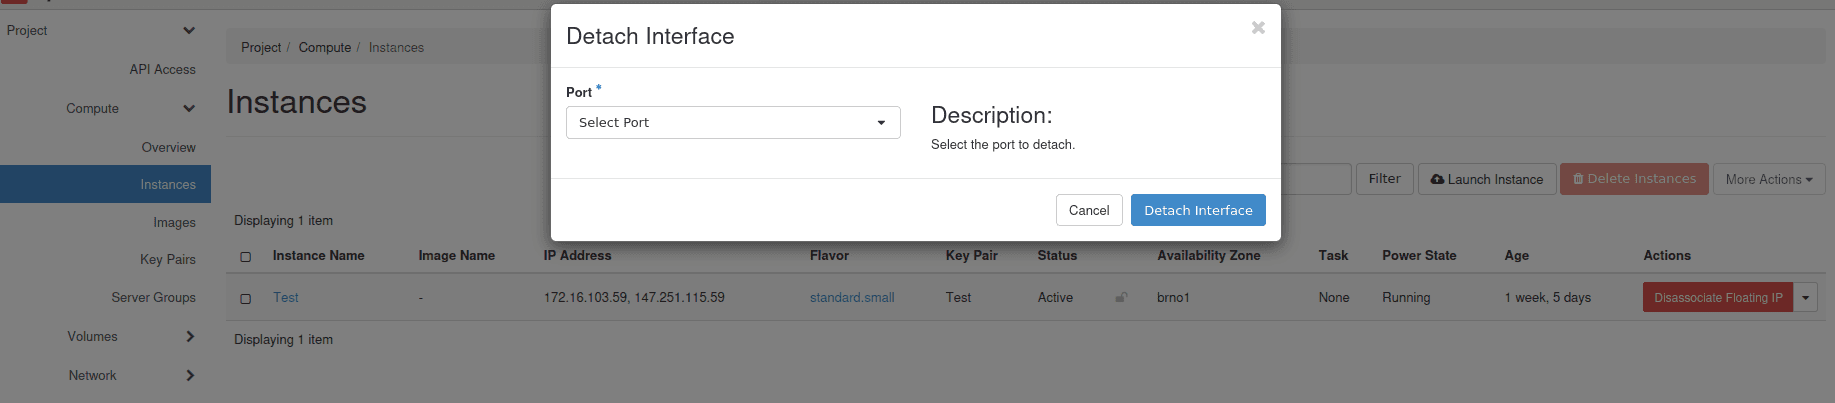Click the Delete Instances button
Image resolution: width=1835 pixels, height=403 pixels.
1633,179
